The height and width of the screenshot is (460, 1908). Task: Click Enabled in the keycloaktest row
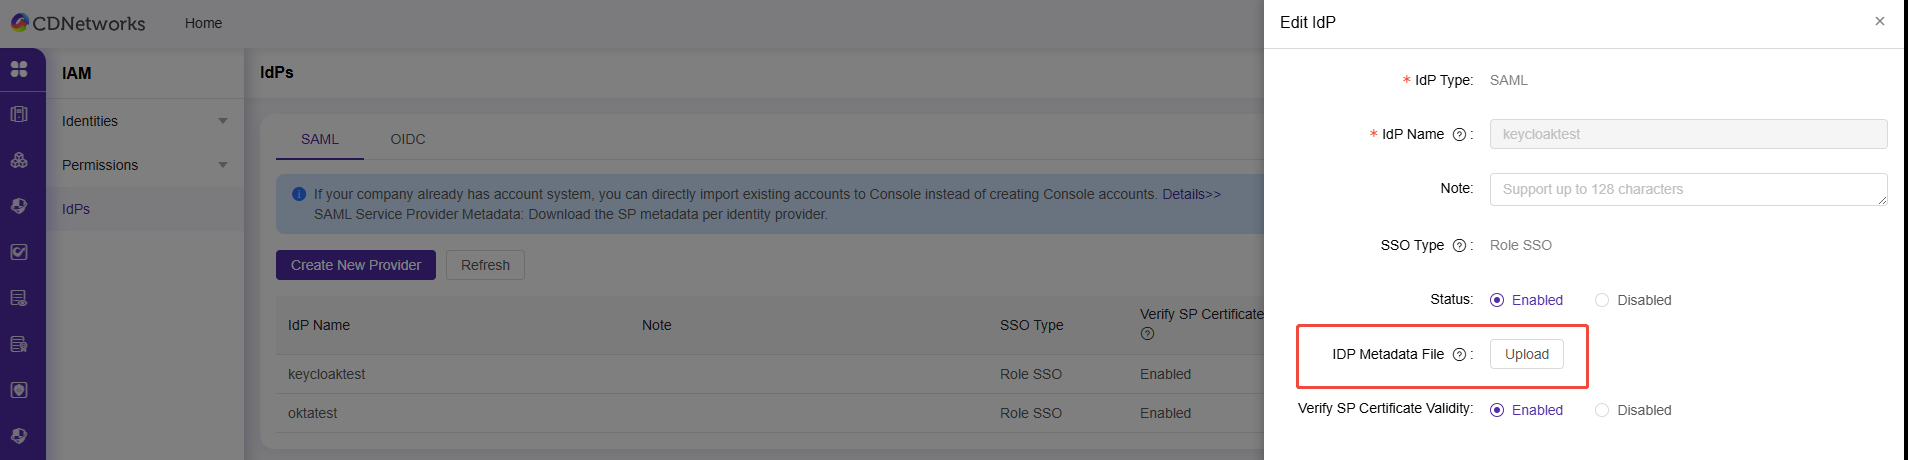1165,374
